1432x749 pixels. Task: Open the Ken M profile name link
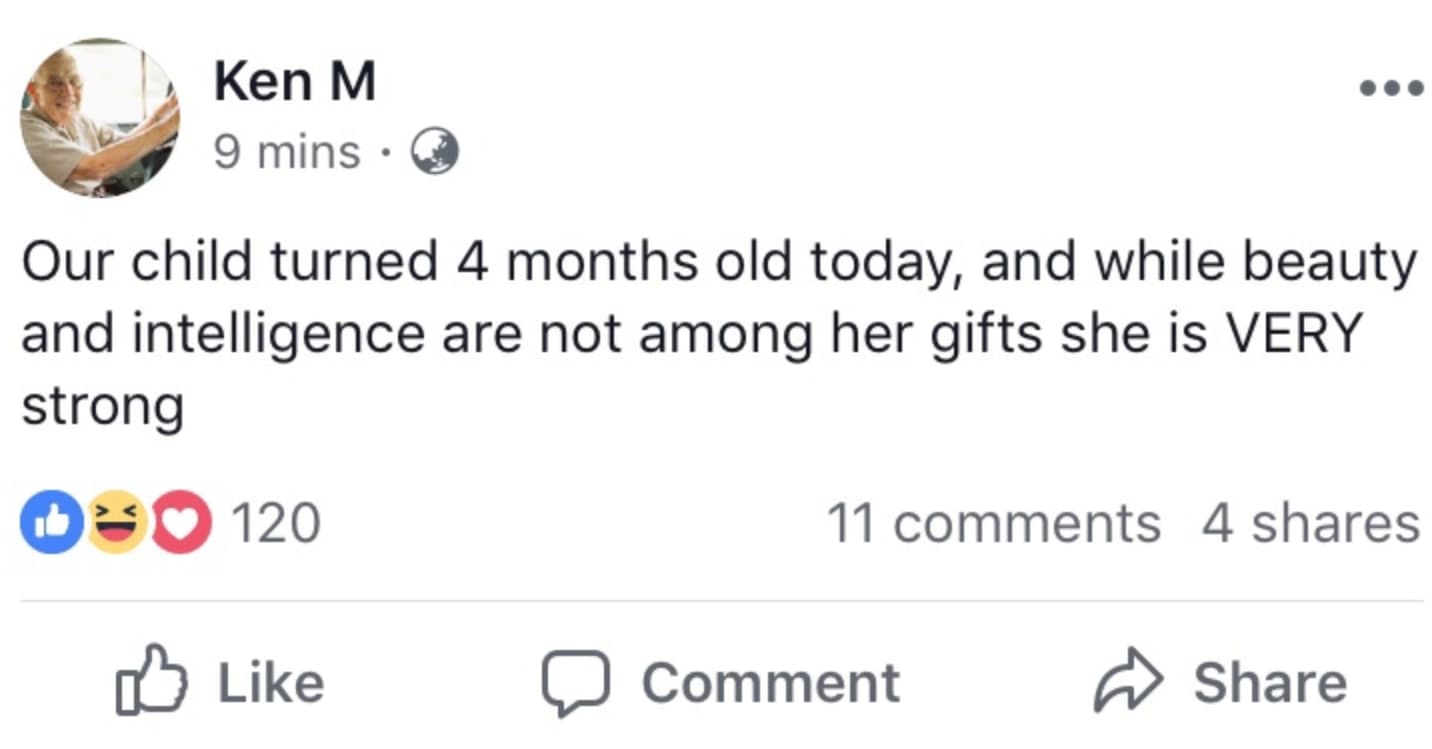point(295,82)
